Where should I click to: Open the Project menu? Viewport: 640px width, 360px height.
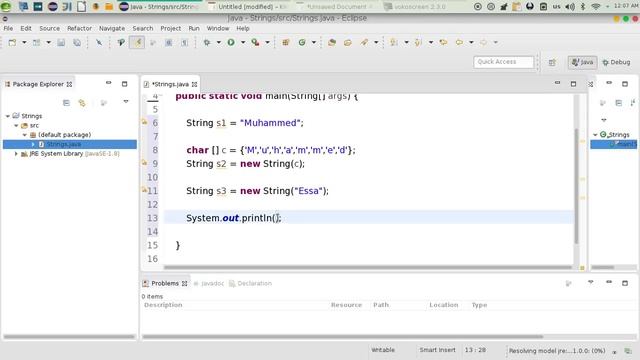(171, 29)
